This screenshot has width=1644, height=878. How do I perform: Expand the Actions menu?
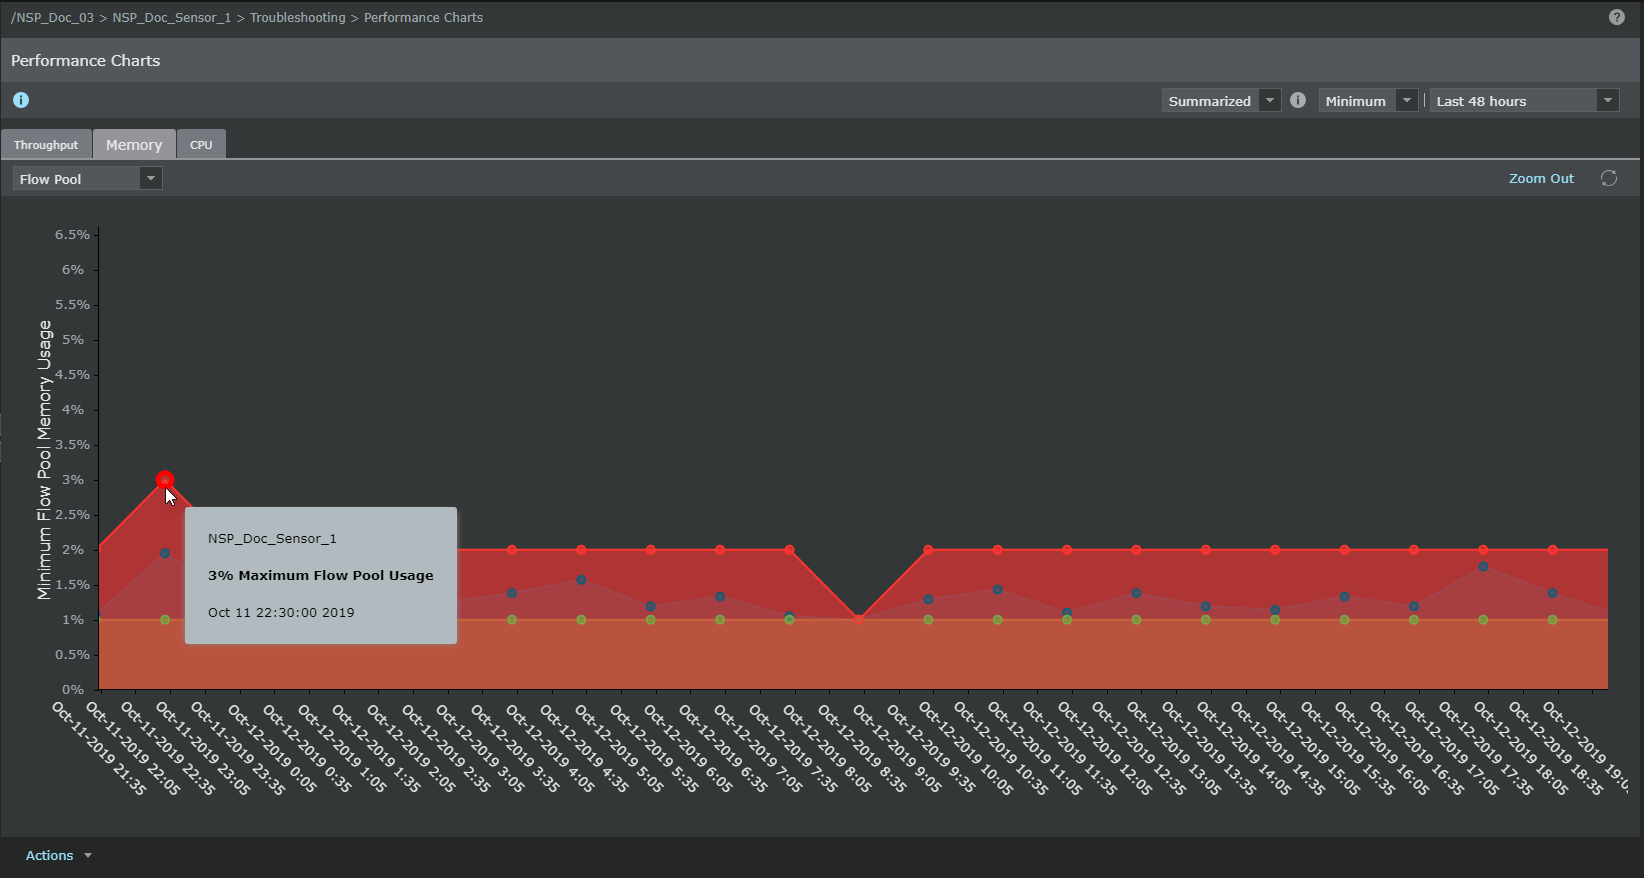(58, 855)
